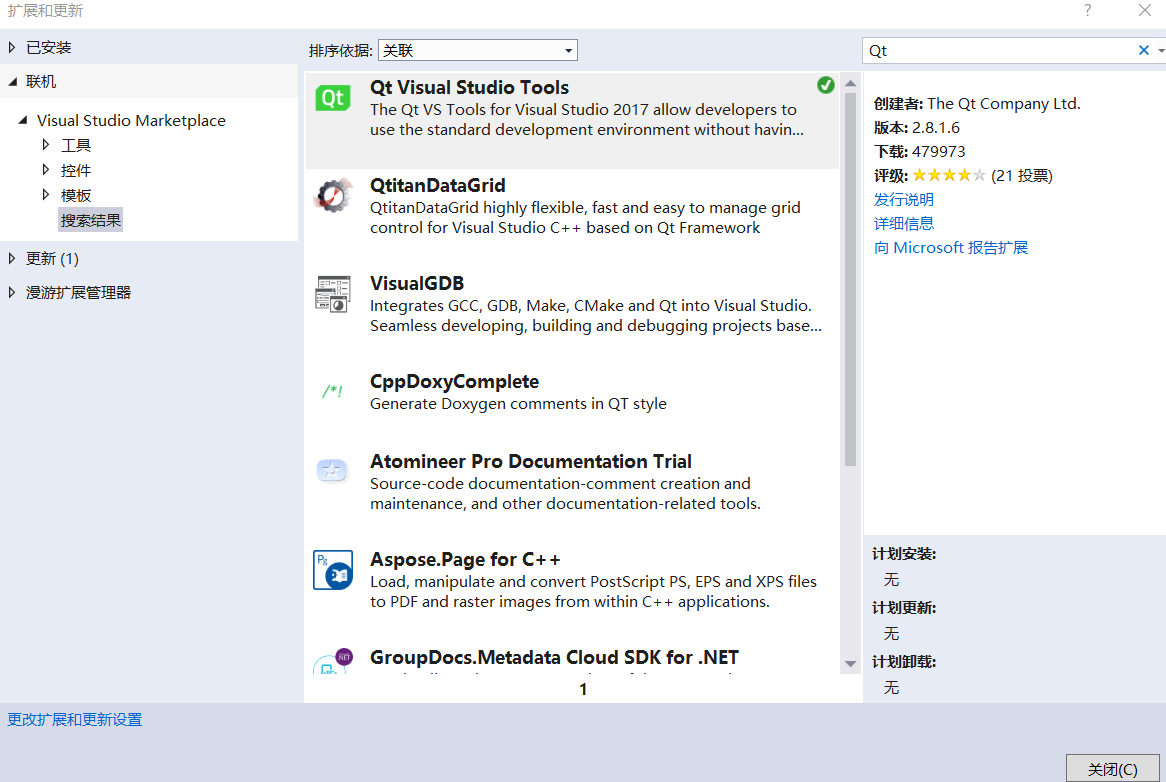Select the VisualGDB result title
The height and width of the screenshot is (782, 1166).
click(x=417, y=283)
